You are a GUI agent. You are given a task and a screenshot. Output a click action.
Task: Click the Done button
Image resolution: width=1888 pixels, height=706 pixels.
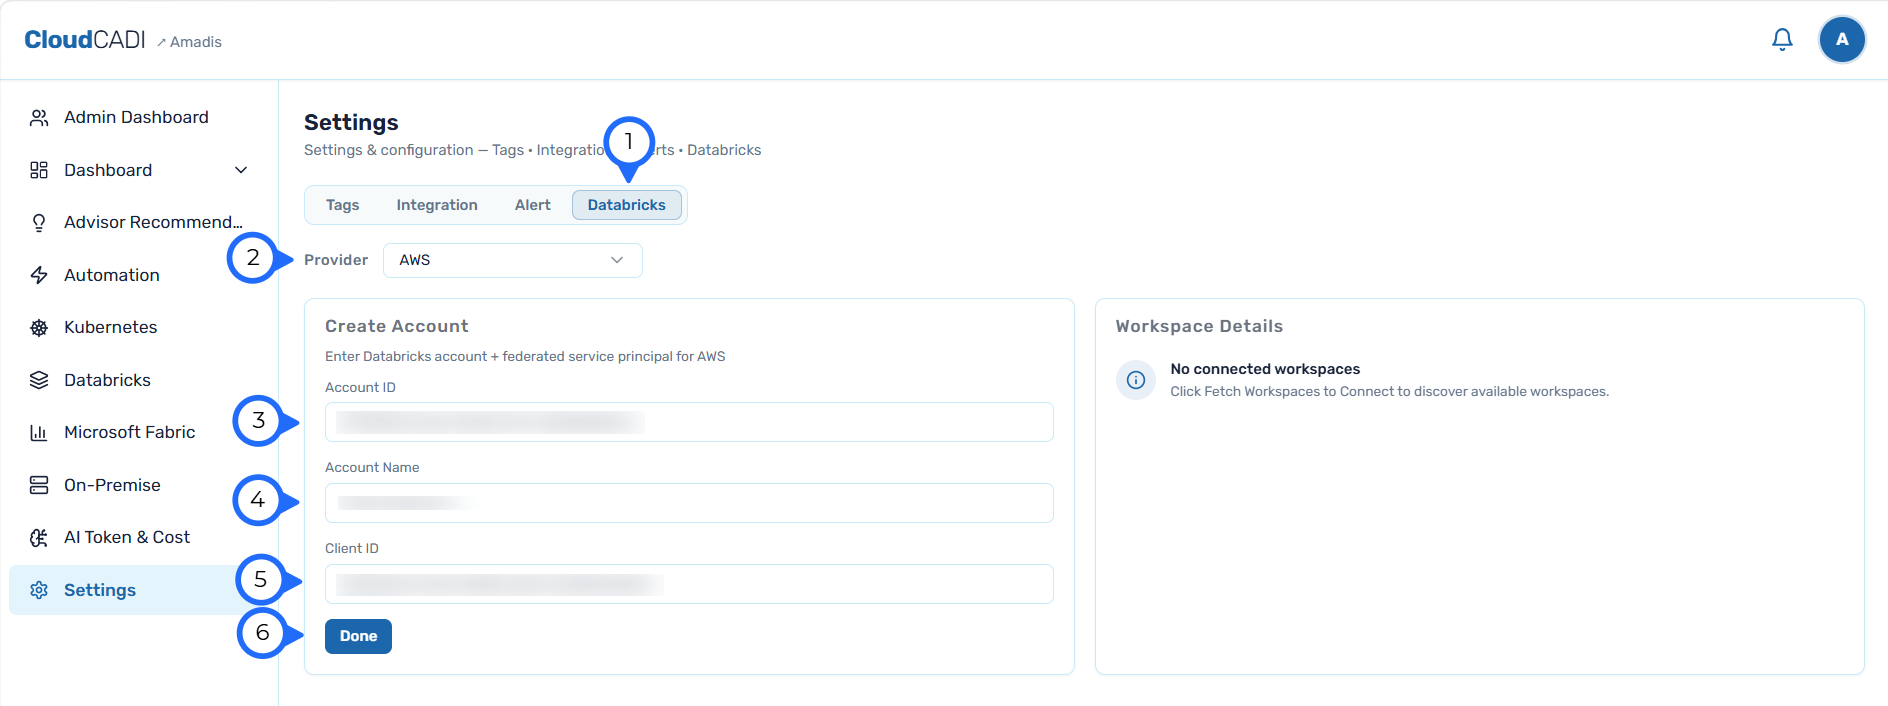[x=358, y=636]
